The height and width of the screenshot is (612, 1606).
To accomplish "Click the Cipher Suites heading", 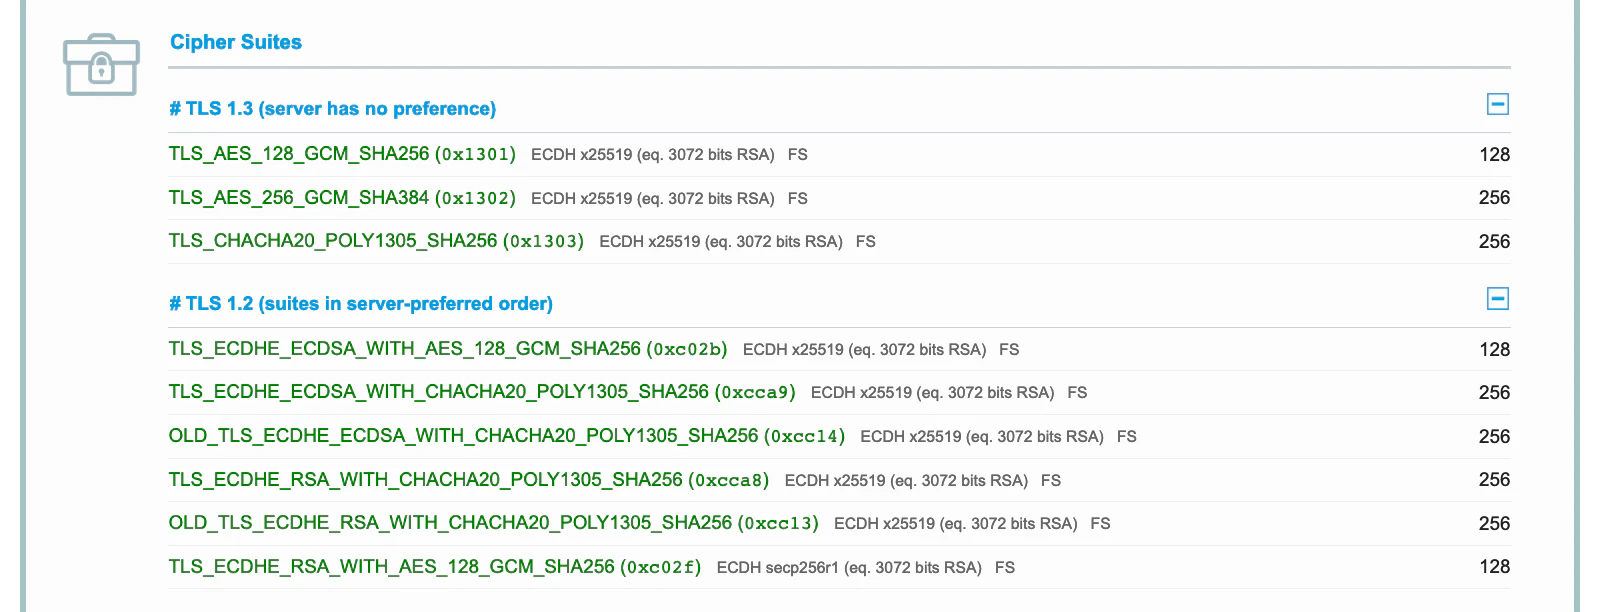I will [x=236, y=42].
